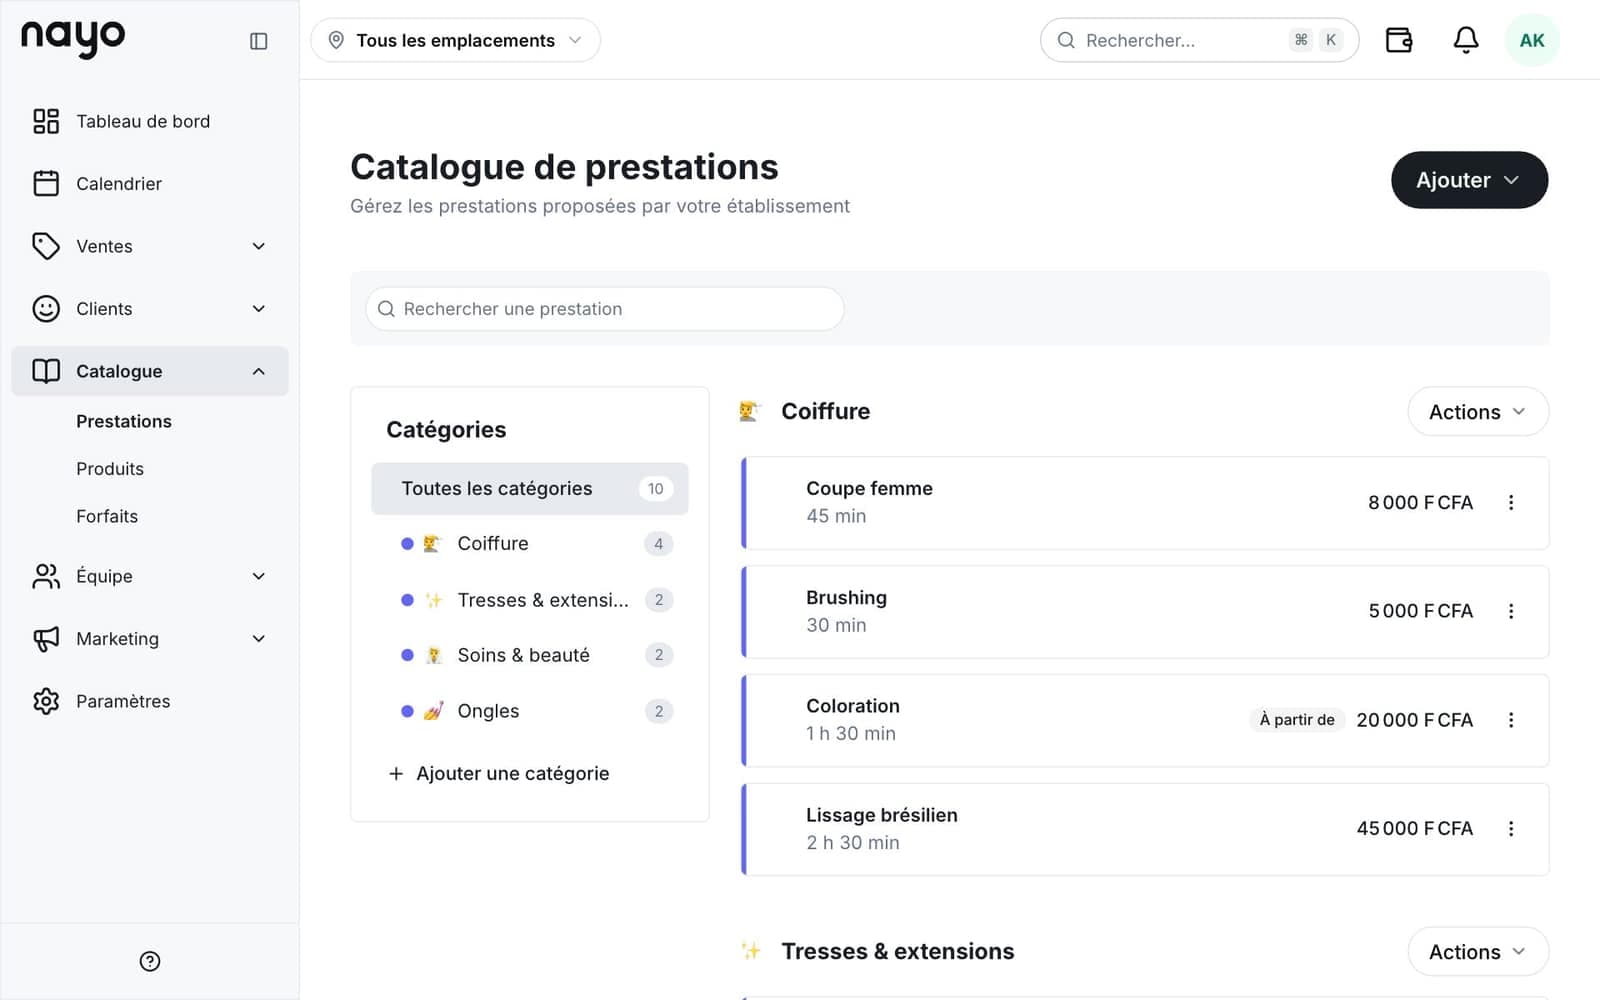1600x1000 pixels.
Task: Open the wallet icon in header
Action: pos(1399,40)
